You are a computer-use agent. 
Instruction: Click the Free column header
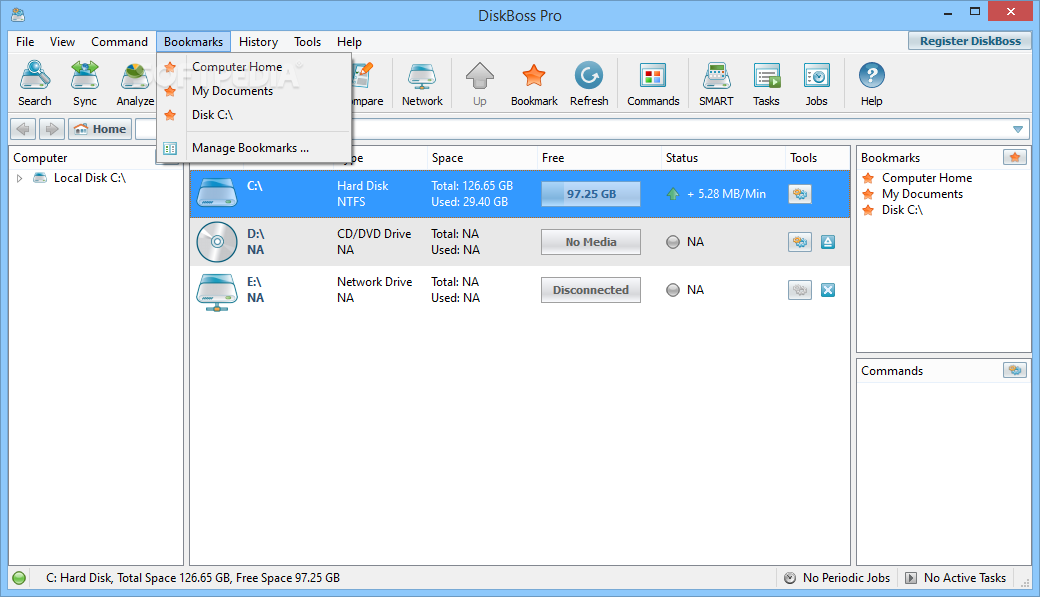click(599, 158)
